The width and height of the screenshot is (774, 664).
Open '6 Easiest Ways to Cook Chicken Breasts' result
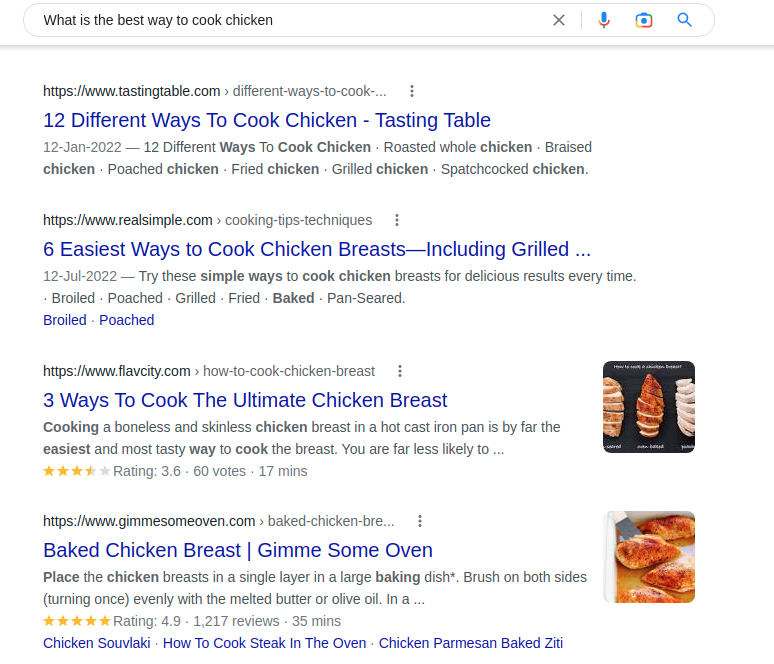click(317, 249)
